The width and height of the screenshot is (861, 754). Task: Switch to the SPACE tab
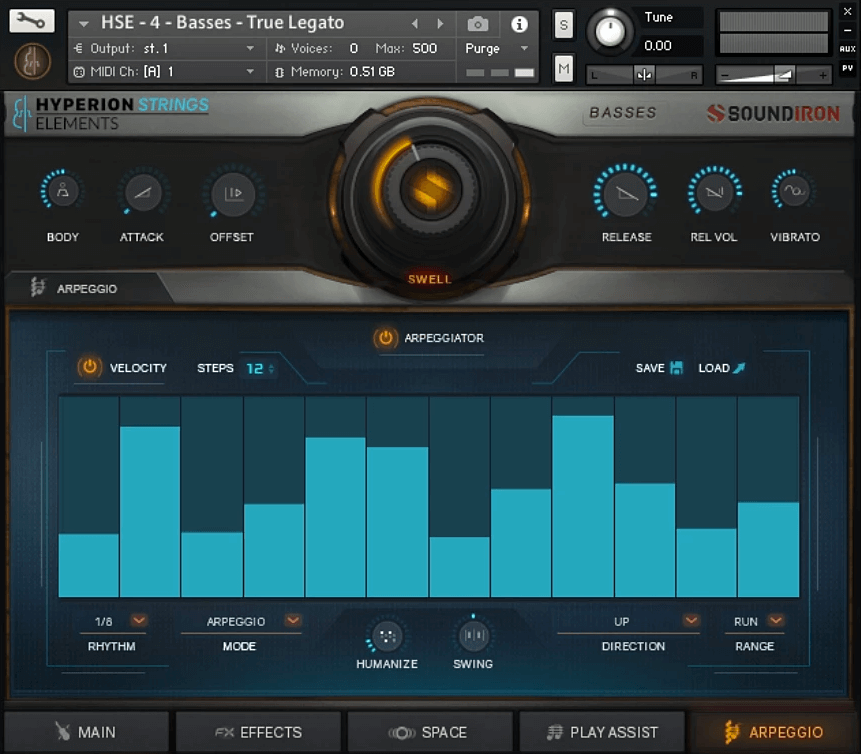pos(429,732)
